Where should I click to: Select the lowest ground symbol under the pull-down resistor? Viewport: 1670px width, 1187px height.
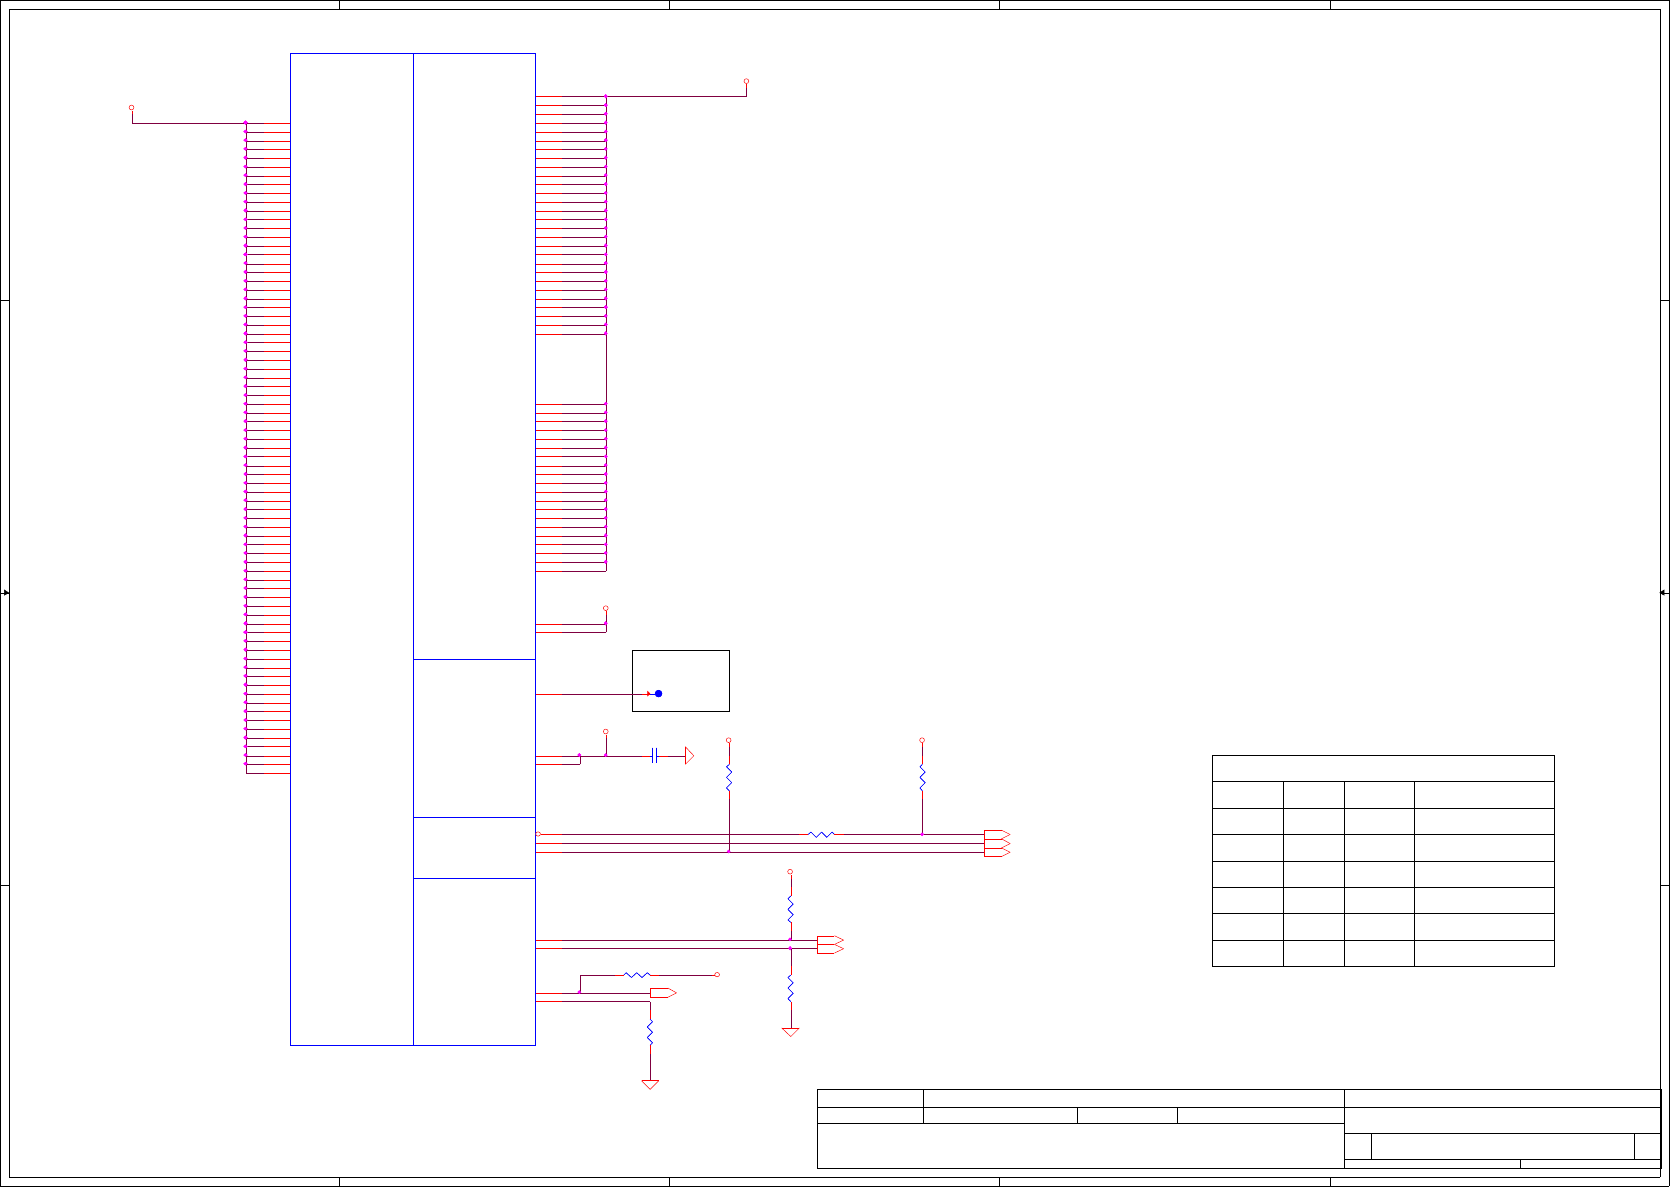tap(650, 1084)
